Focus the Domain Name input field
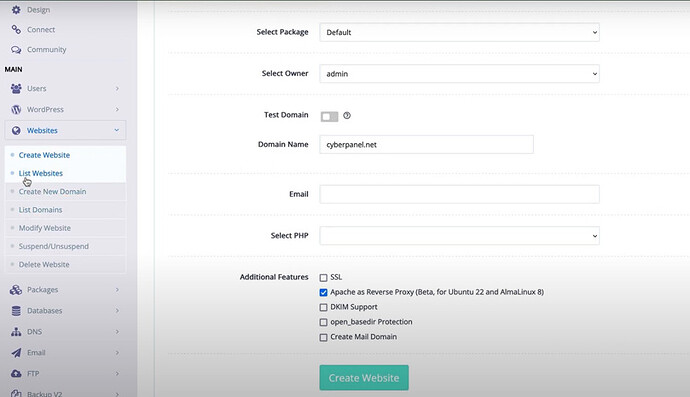 (426, 144)
